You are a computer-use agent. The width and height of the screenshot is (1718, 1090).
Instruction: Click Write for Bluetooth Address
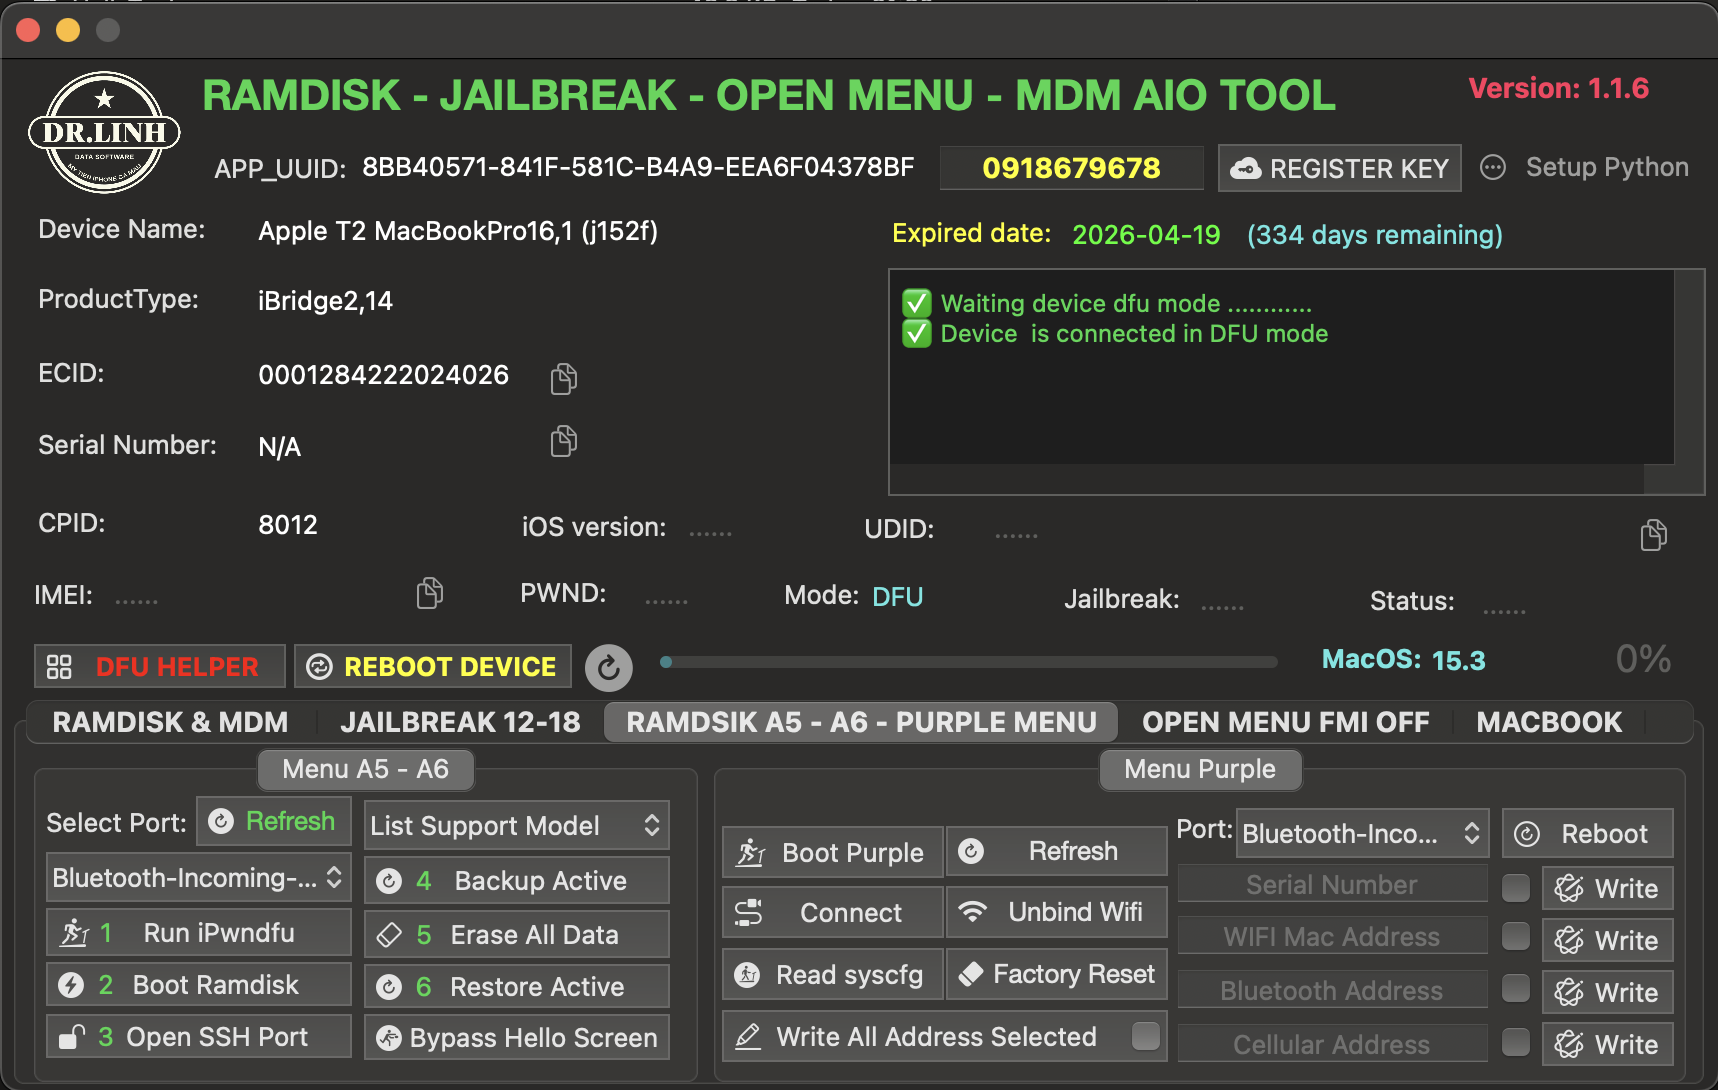point(1607,992)
